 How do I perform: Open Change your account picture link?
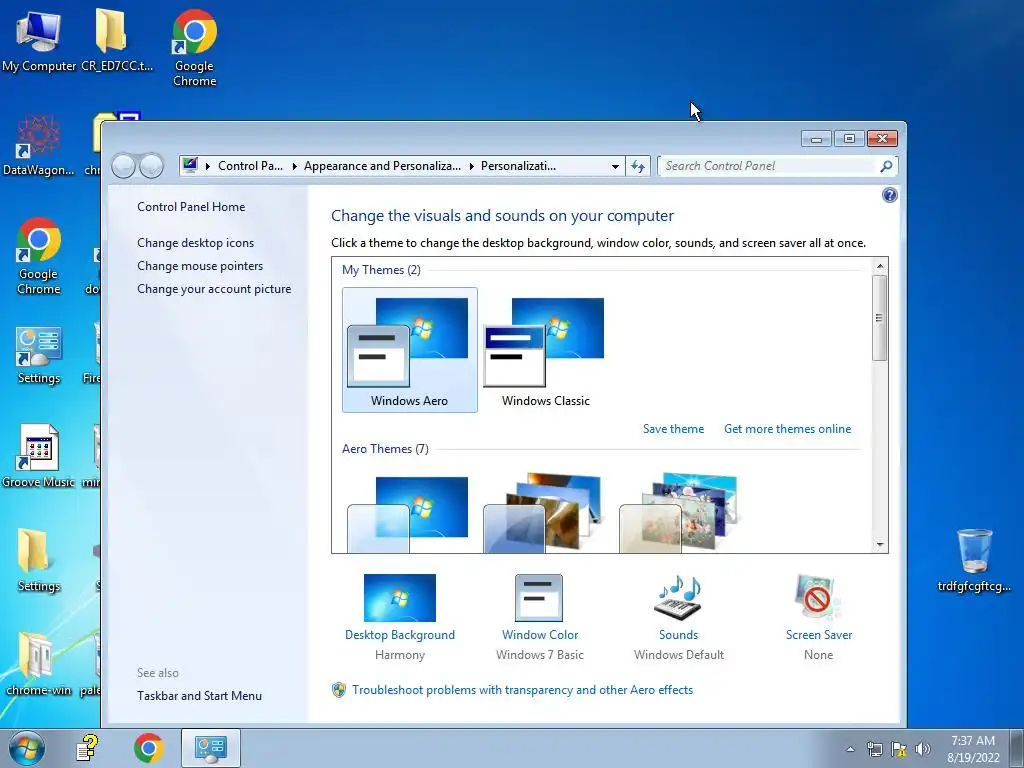click(x=214, y=289)
